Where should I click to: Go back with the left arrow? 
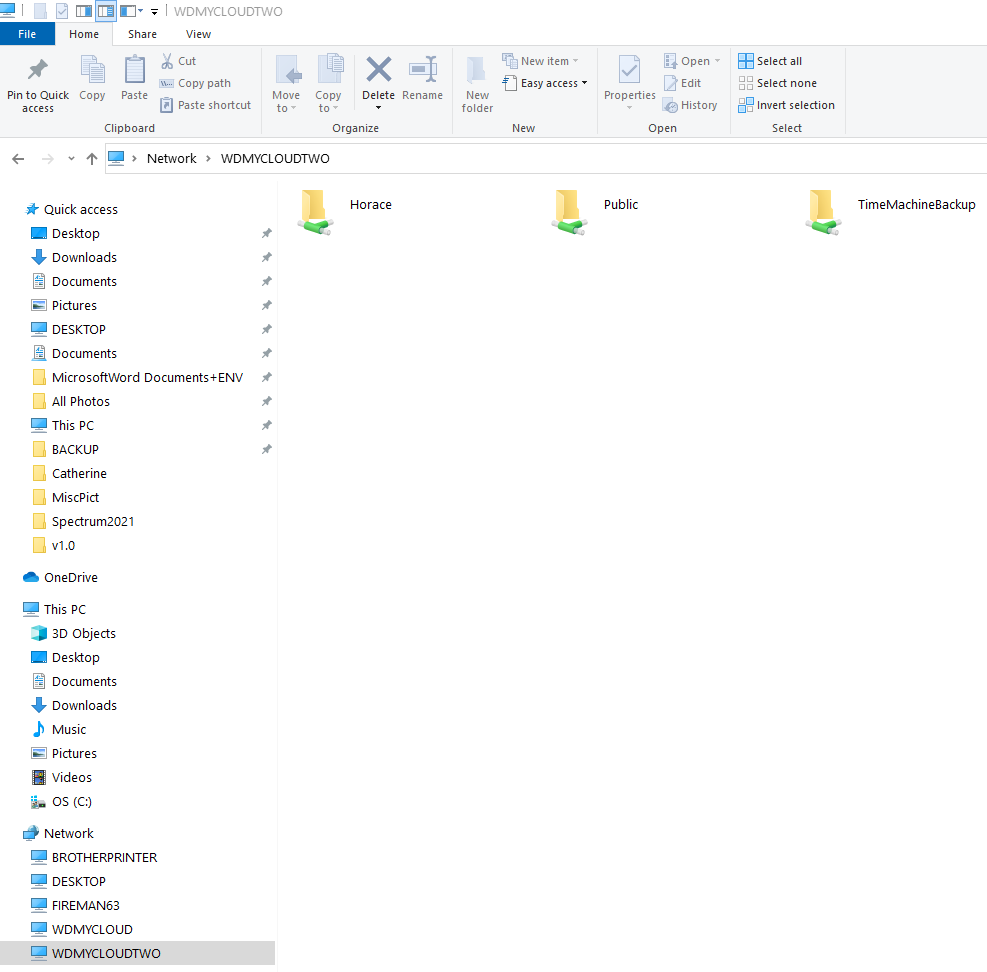tap(18, 159)
